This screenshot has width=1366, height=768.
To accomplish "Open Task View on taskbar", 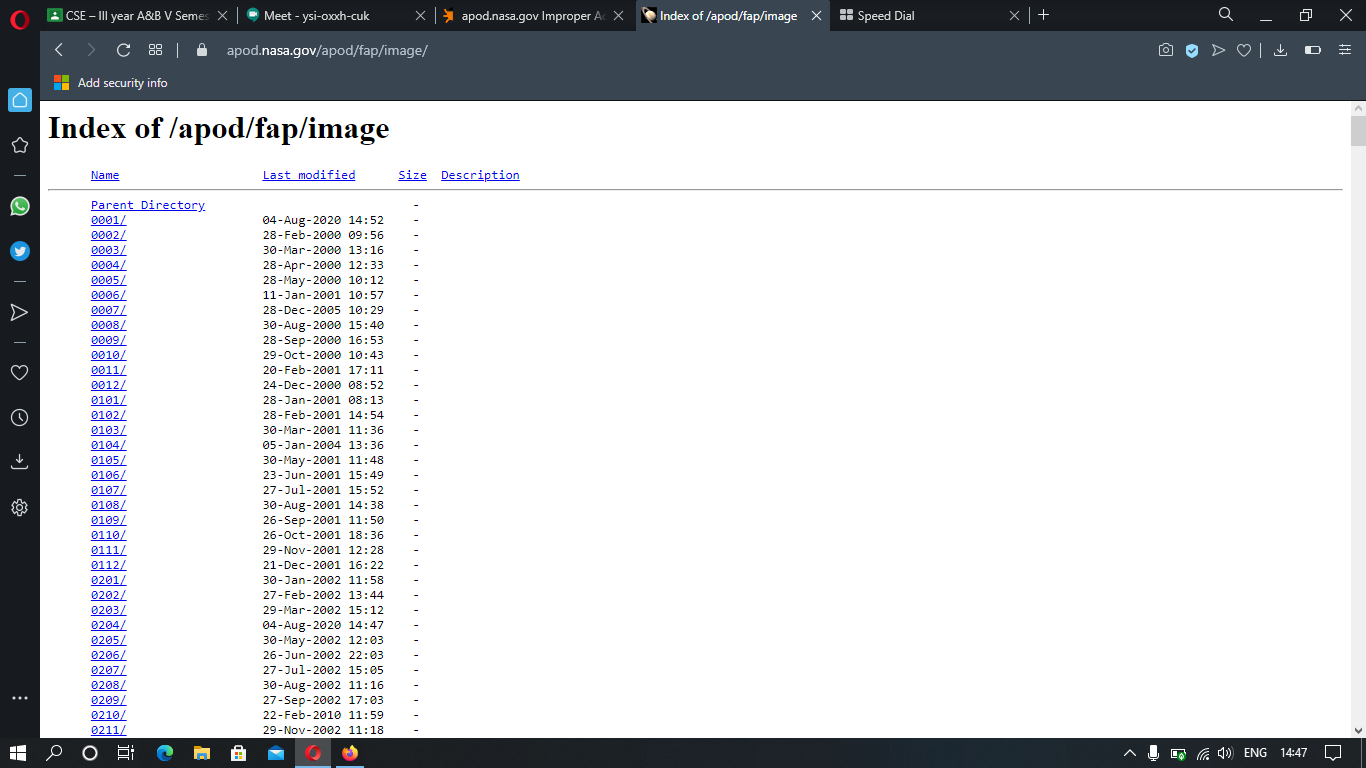I will pyautogui.click(x=126, y=753).
